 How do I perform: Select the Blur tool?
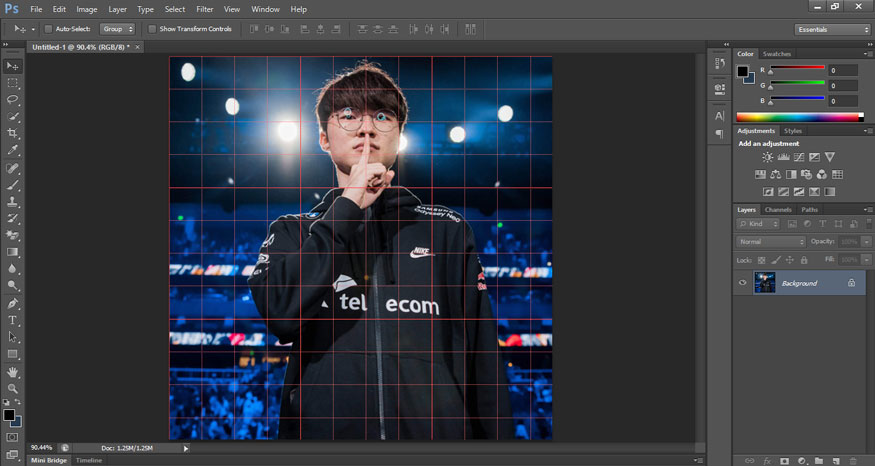(x=12, y=268)
